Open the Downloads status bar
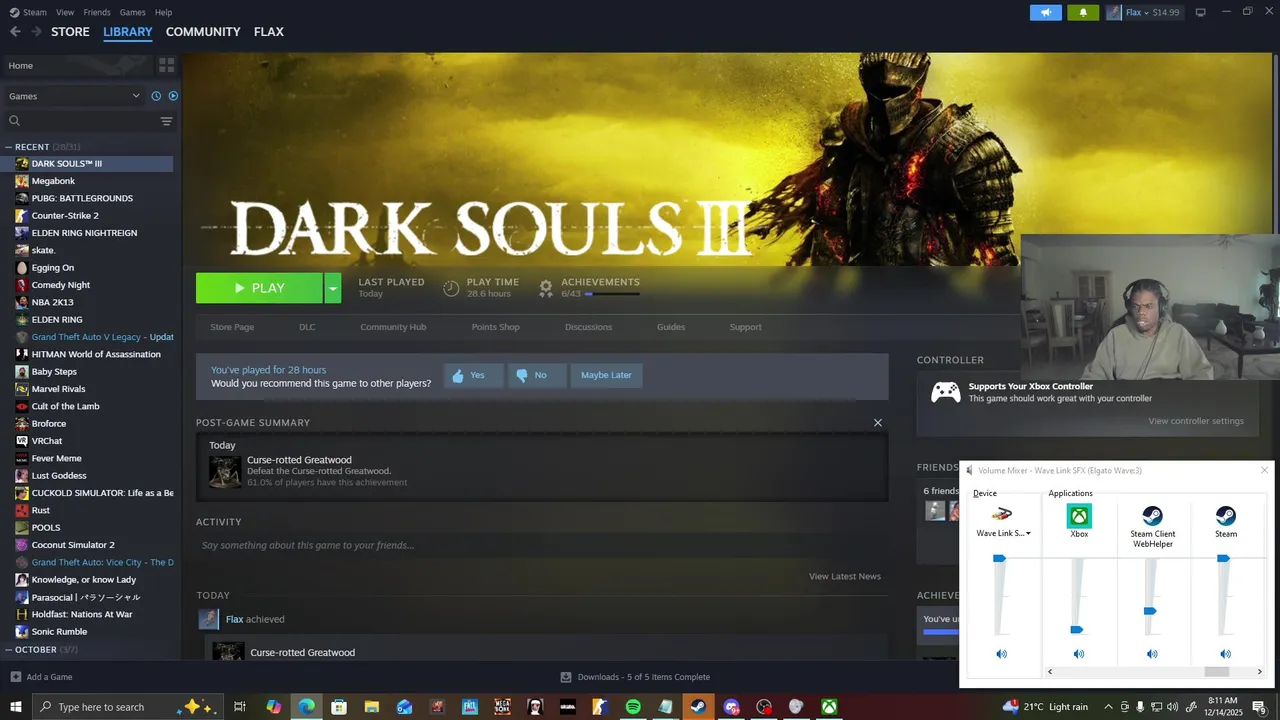The image size is (1280, 720). pos(635,677)
